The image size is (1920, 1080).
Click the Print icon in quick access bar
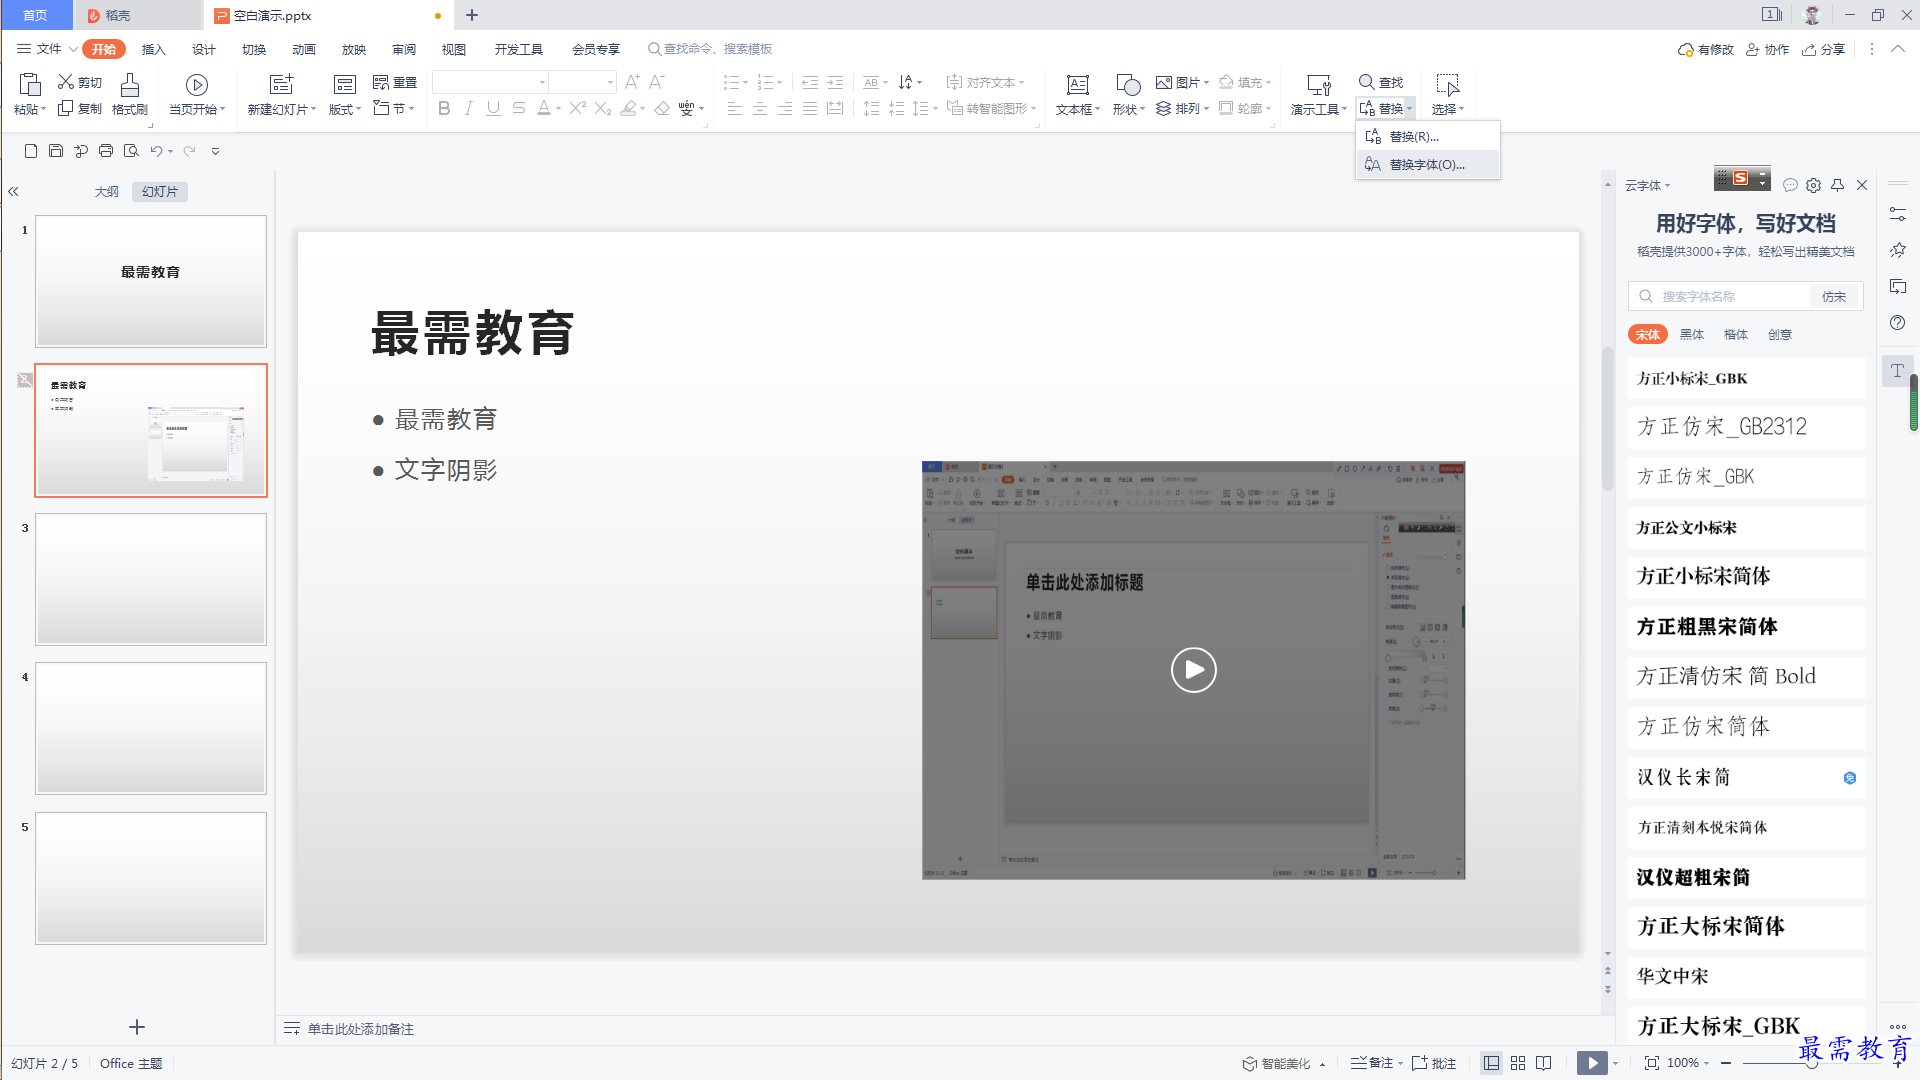[106, 151]
